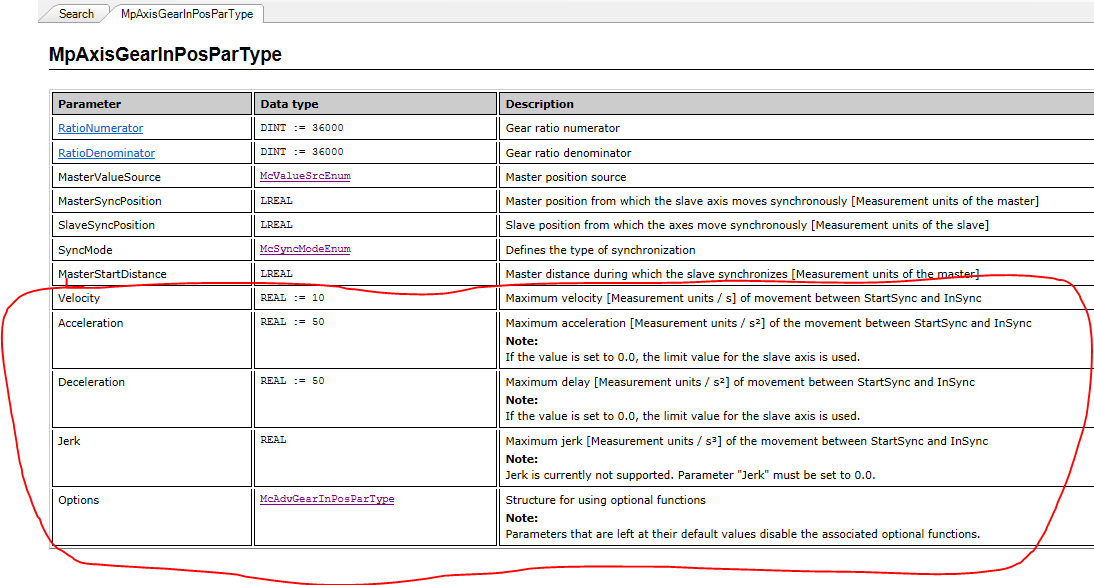Click the 'Maximum acceleration' description text
1094x585 pixels.
pyautogui.click(x=768, y=323)
